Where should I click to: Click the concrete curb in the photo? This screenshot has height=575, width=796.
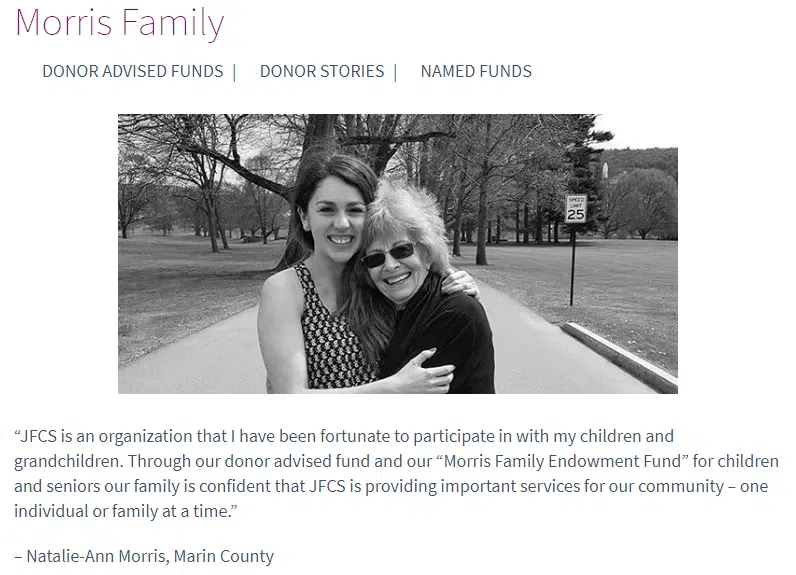pyautogui.click(x=620, y=354)
